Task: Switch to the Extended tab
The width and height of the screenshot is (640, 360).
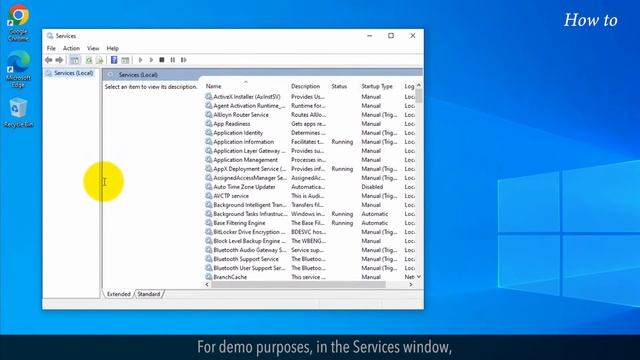Action: point(119,294)
